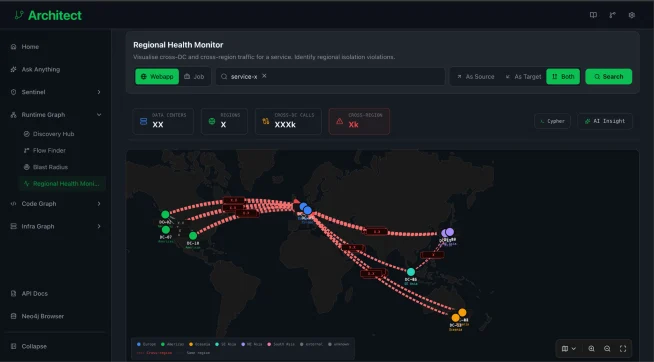Click the green Search button
This screenshot has height=362, width=654.
point(609,77)
